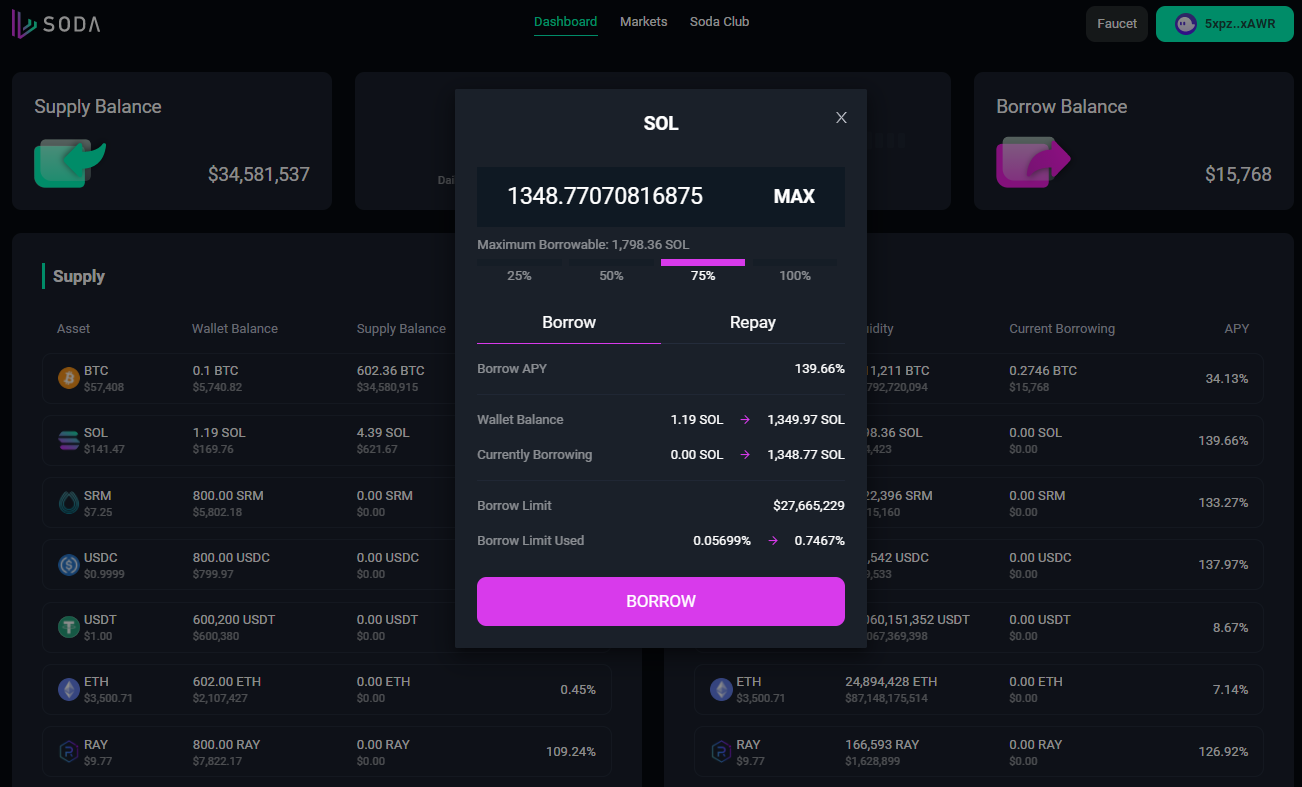Click the SRM coin icon in Supply
This screenshot has height=787, width=1302.
tap(69, 503)
